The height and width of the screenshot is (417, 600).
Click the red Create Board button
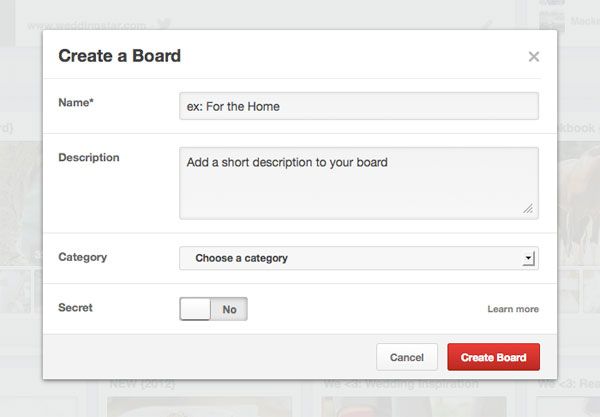(x=494, y=357)
